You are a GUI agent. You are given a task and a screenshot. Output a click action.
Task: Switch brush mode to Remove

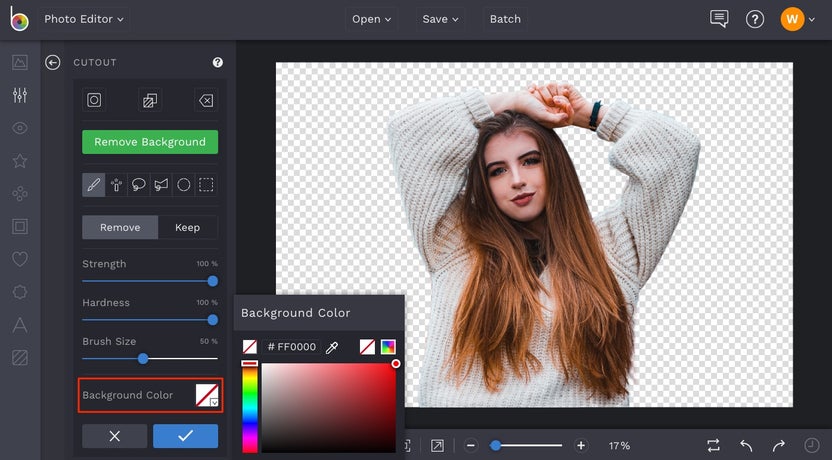click(120, 227)
